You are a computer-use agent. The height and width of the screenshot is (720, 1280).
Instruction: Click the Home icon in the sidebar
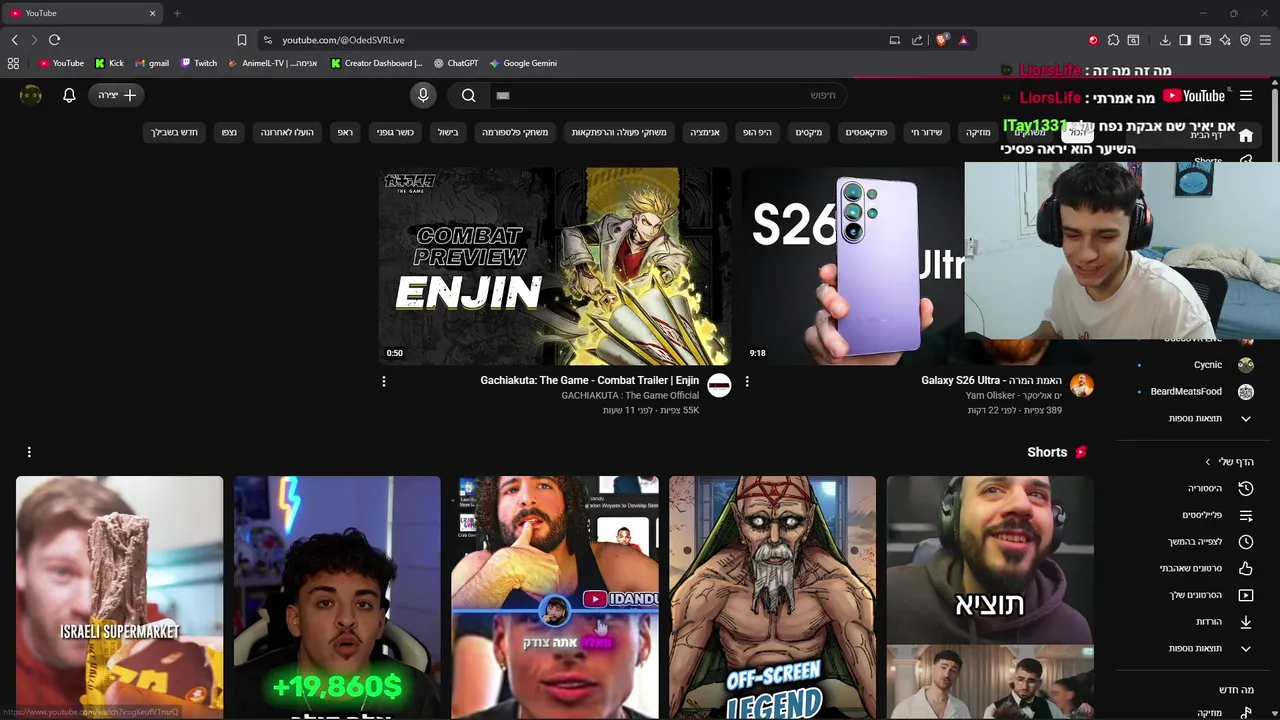tap(1246, 135)
